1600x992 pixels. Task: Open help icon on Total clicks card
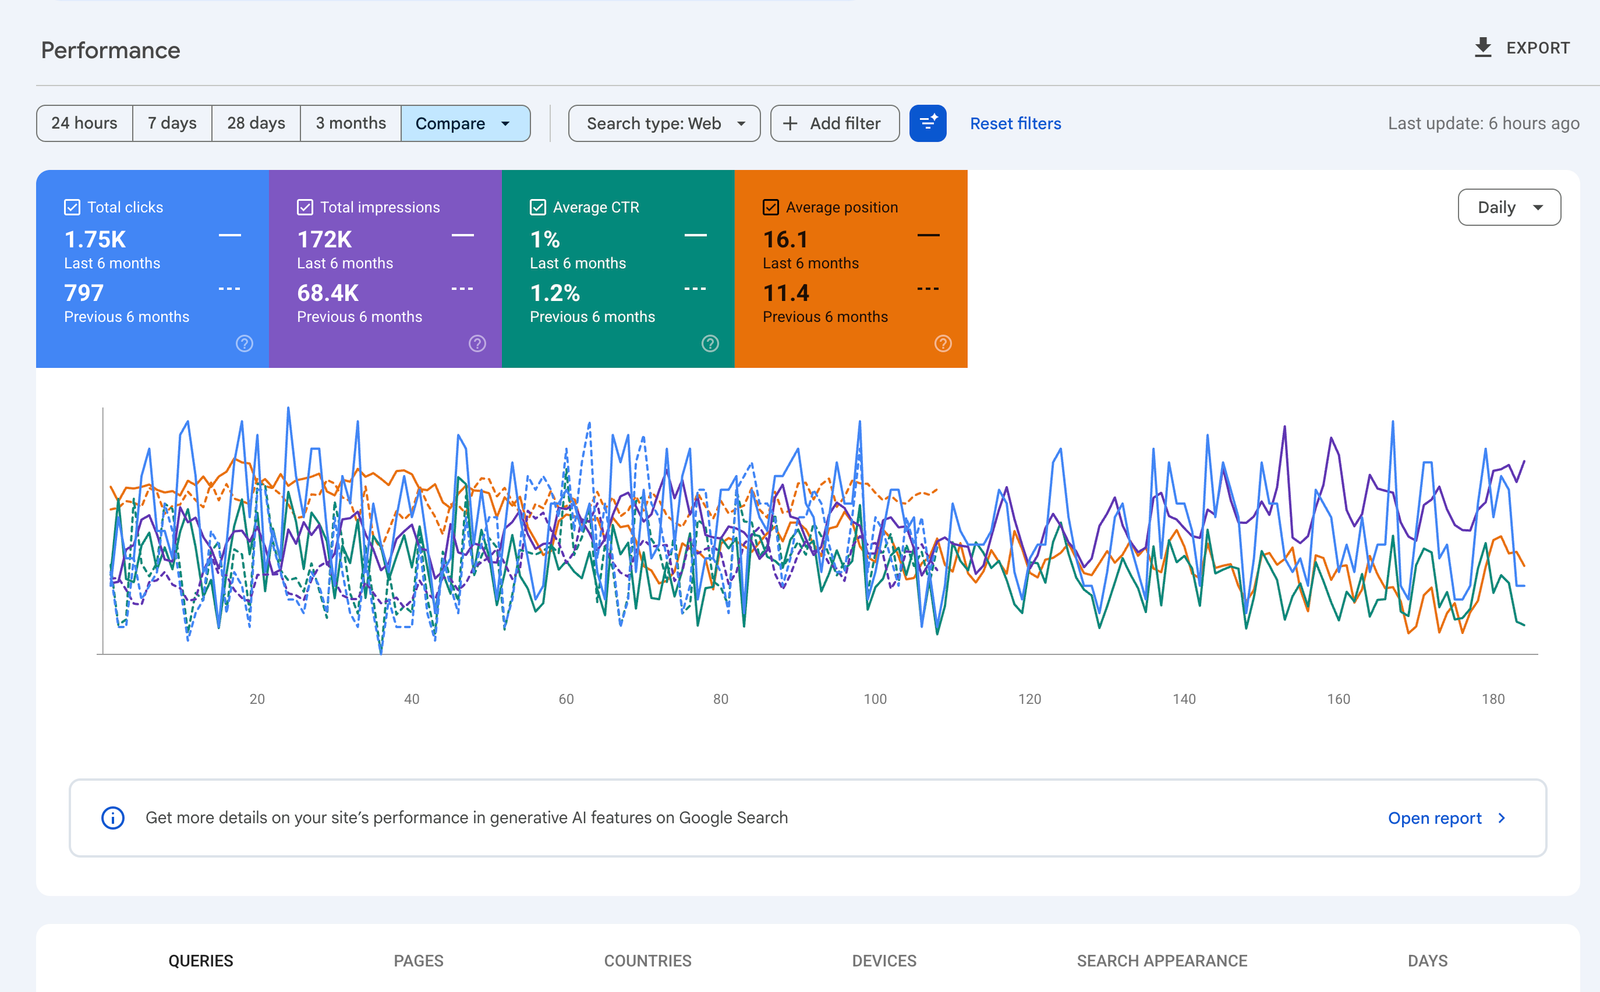coord(244,343)
